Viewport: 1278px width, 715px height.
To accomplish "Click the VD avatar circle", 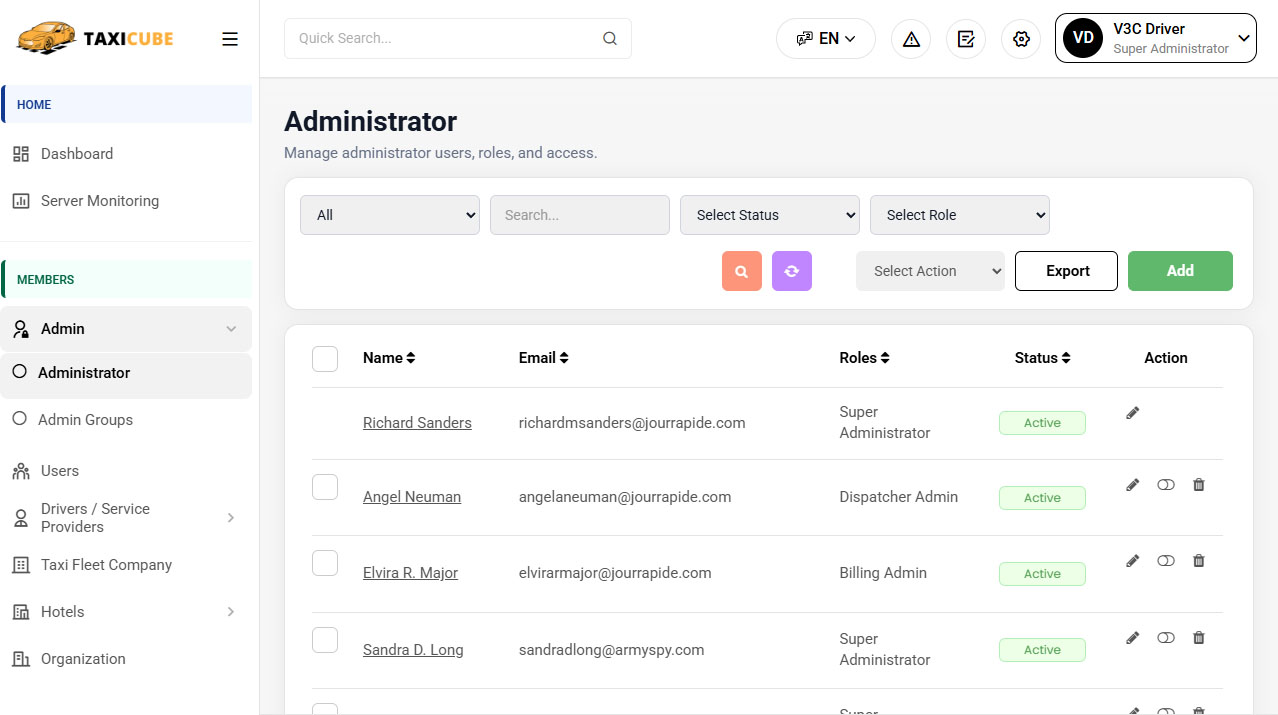I will point(1083,38).
